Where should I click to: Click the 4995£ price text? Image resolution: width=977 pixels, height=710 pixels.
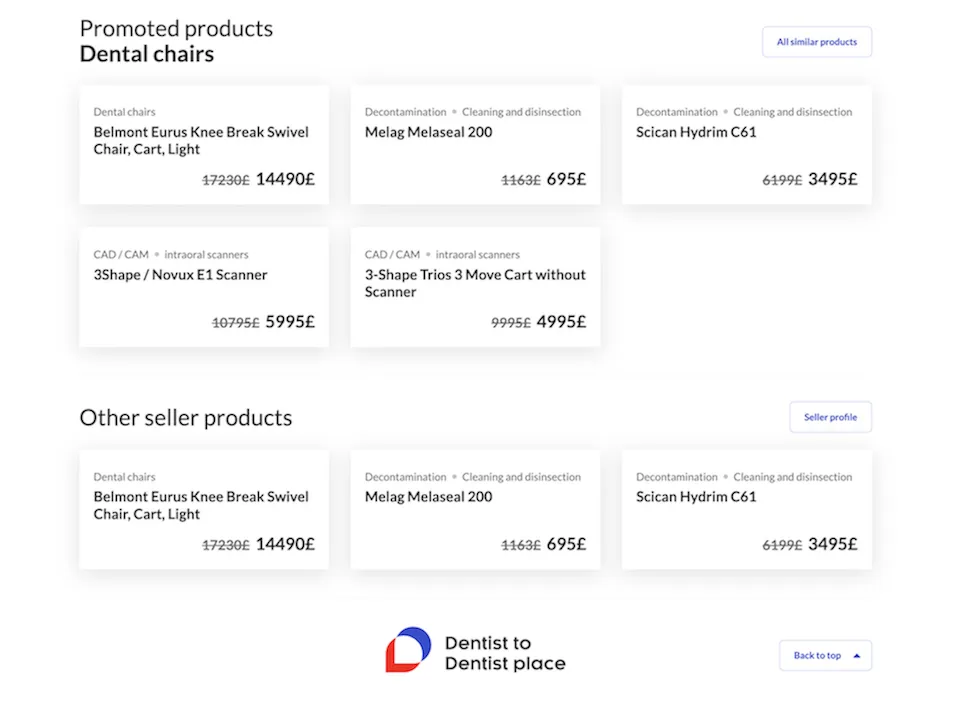point(561,322)
